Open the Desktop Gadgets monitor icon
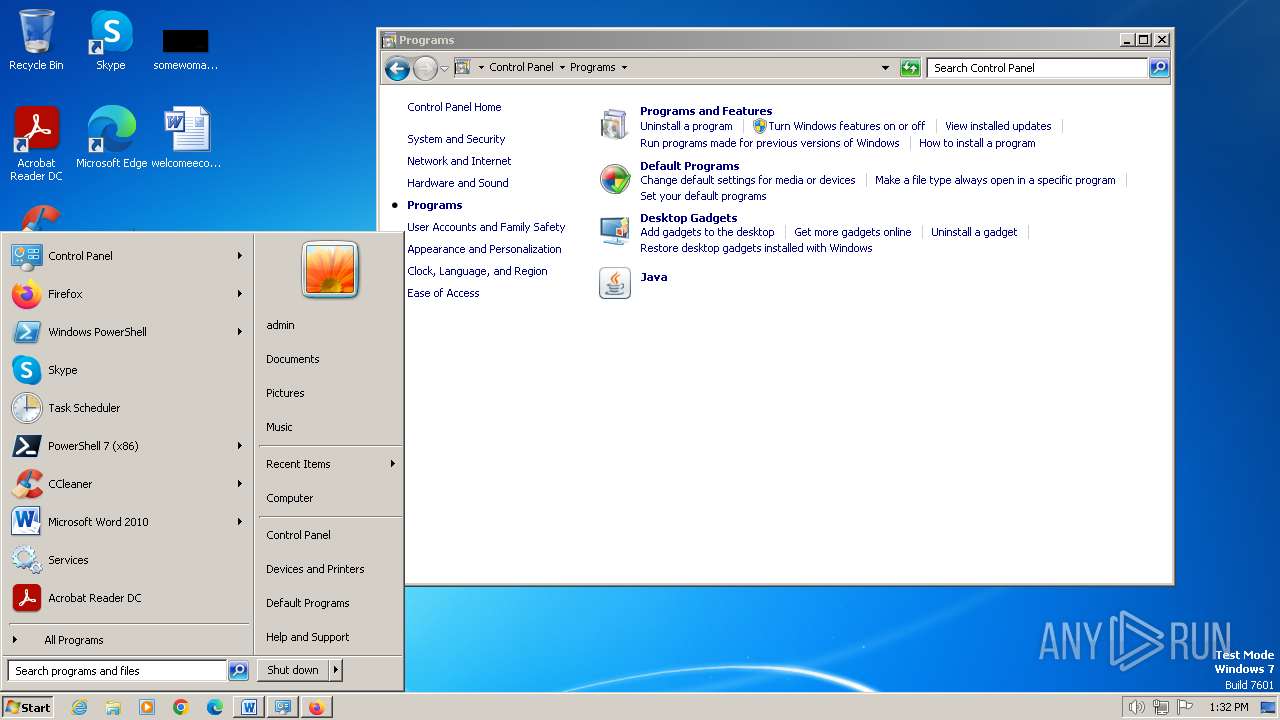 click(614, 231)
